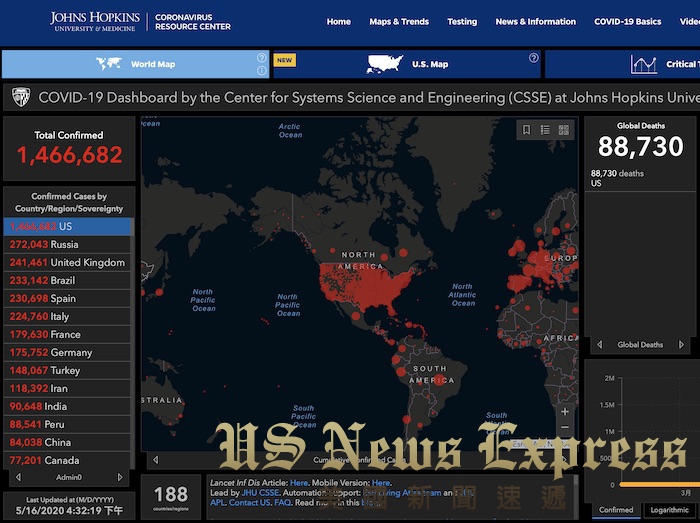Open COVID-19 Basics menu

pyautogui.click(x=628, y=21)
